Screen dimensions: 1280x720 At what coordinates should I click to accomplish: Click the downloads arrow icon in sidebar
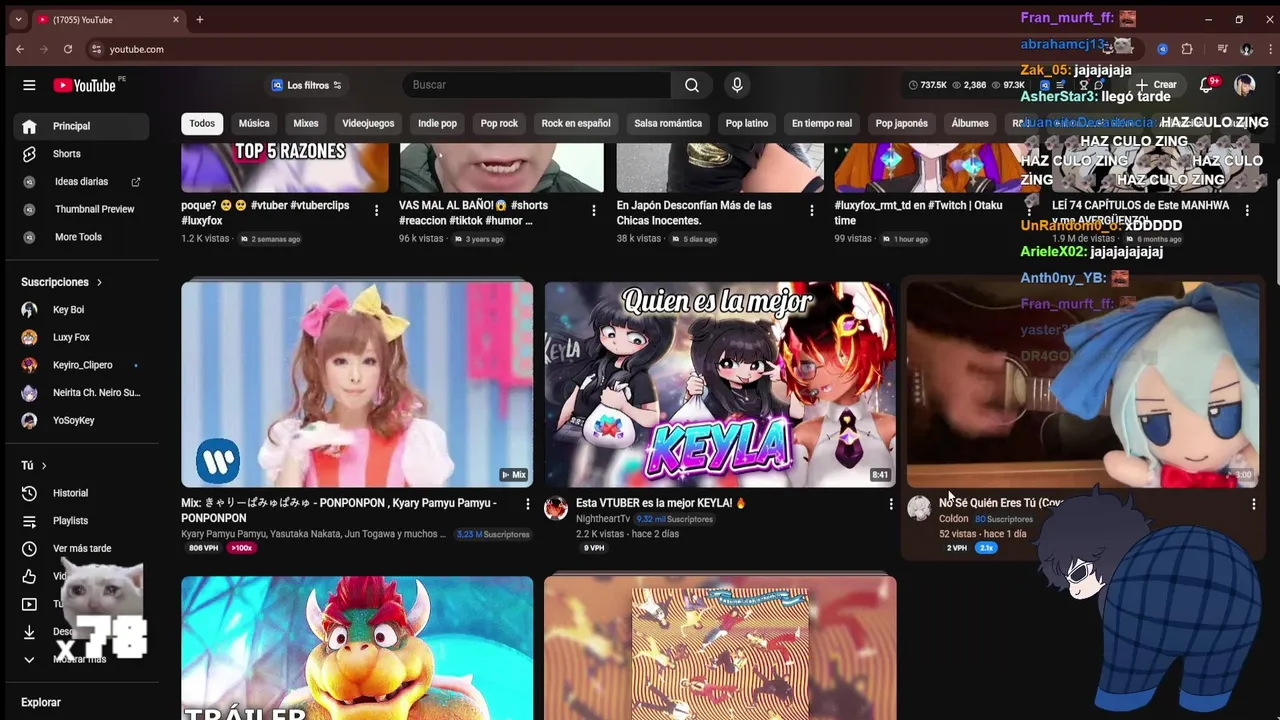pos(29,631)
